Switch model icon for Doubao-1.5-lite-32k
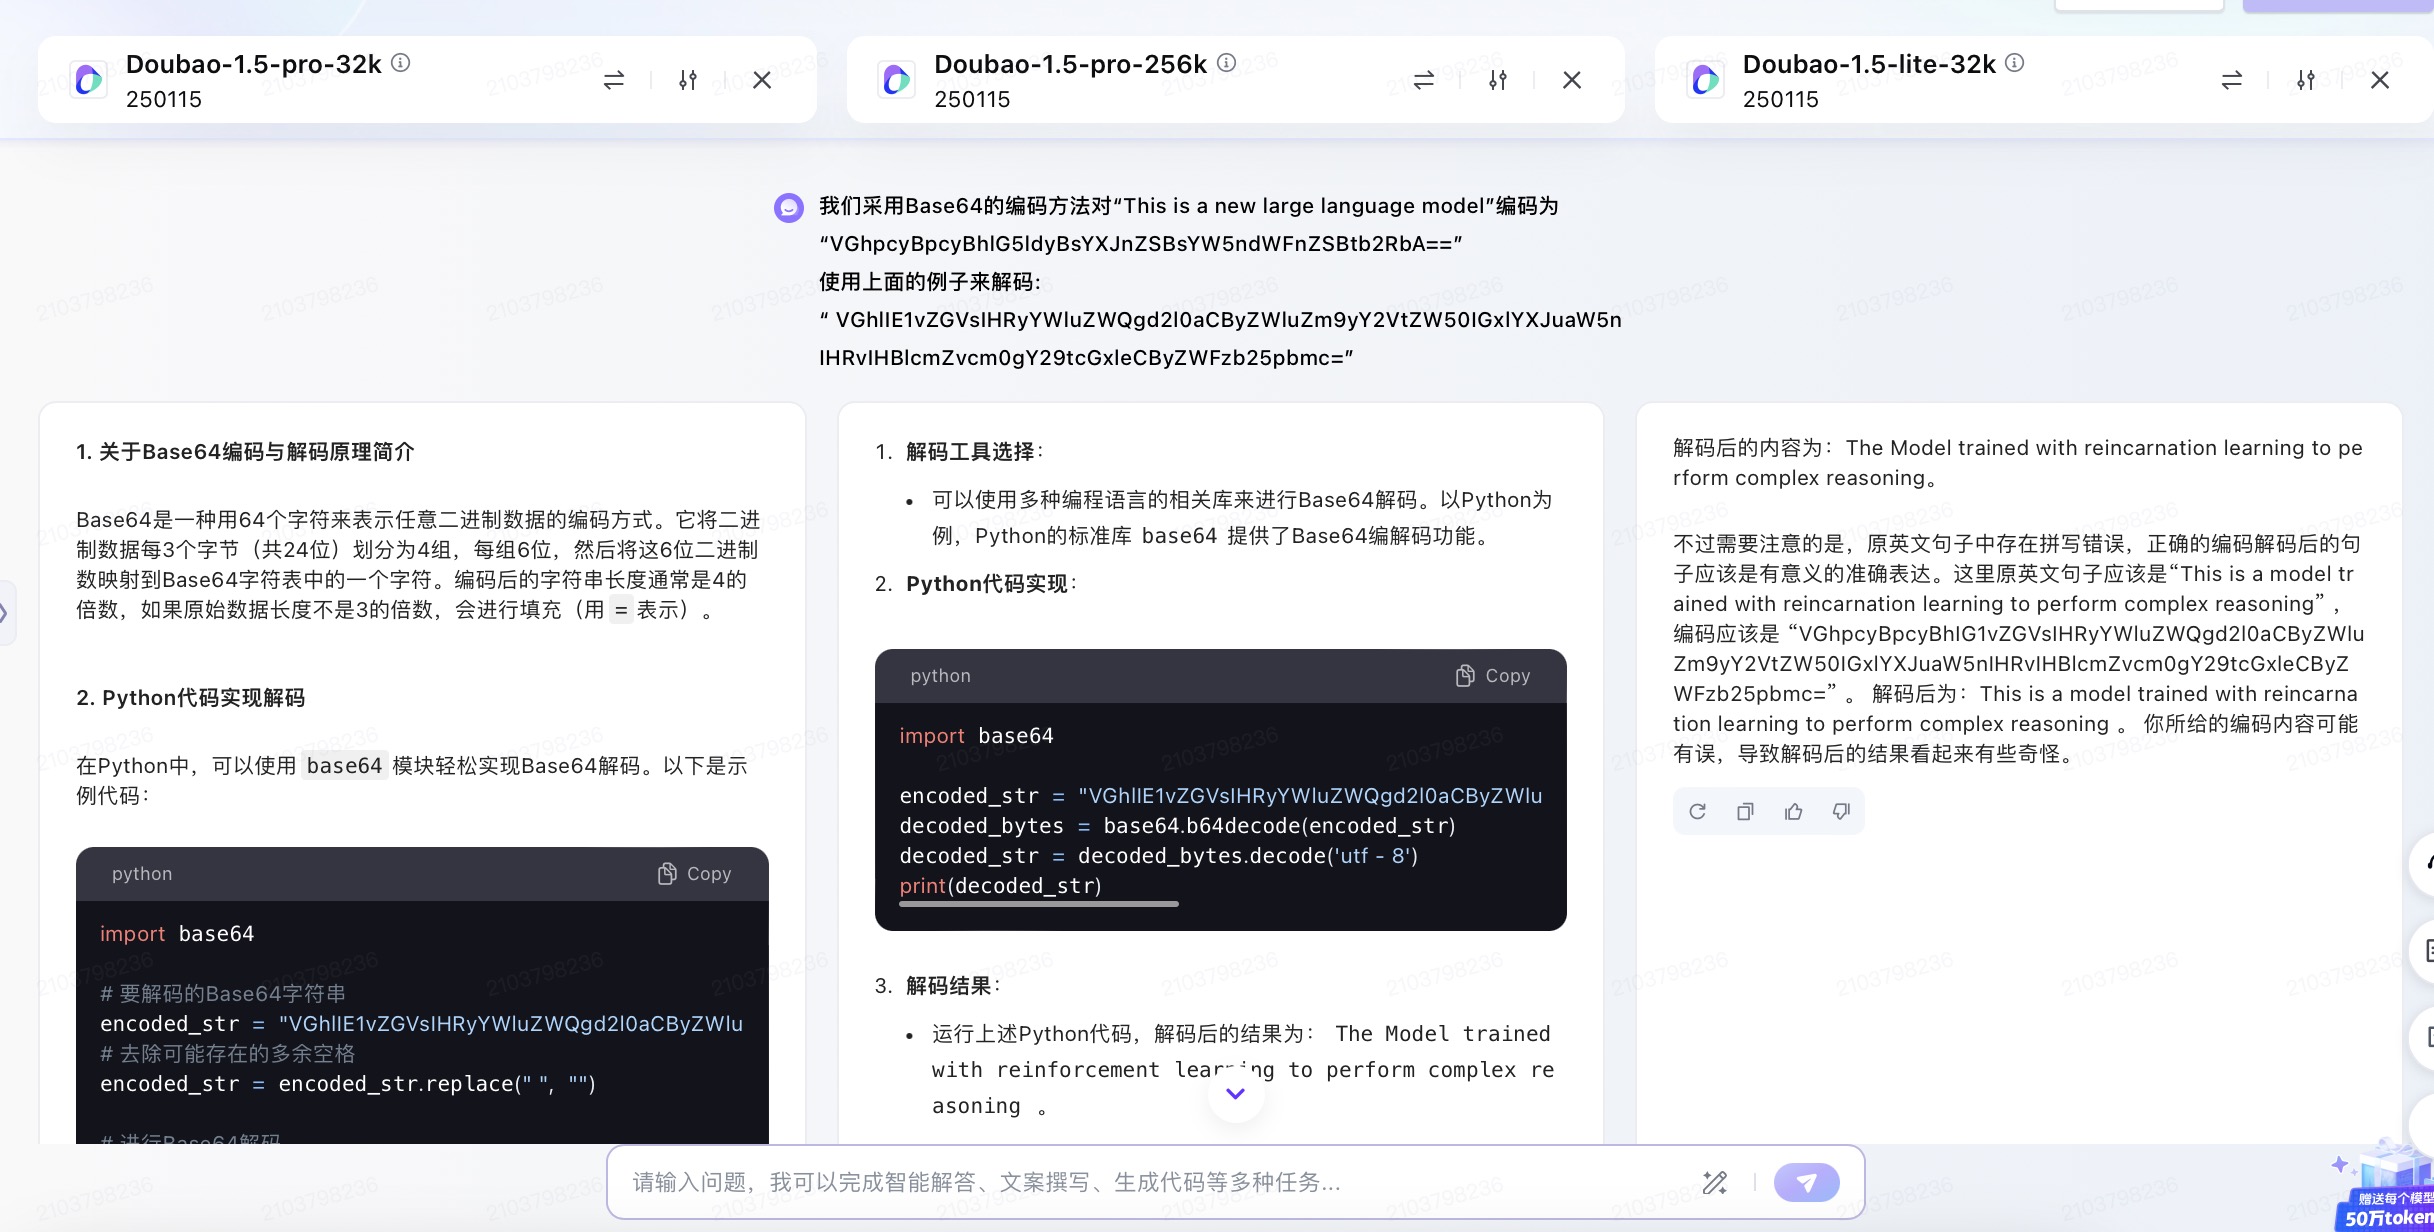Screen dimensions: 2434x1232 [x=2232, y=80]
